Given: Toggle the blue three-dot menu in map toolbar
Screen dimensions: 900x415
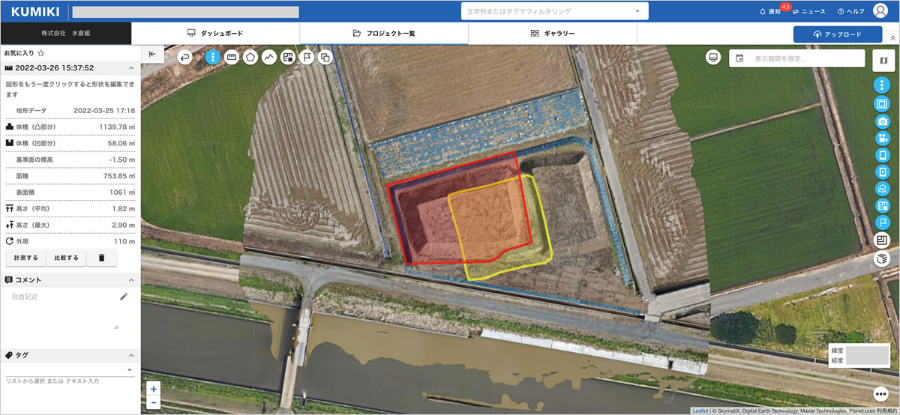Looking at the screenshot, I should [212, 57].
